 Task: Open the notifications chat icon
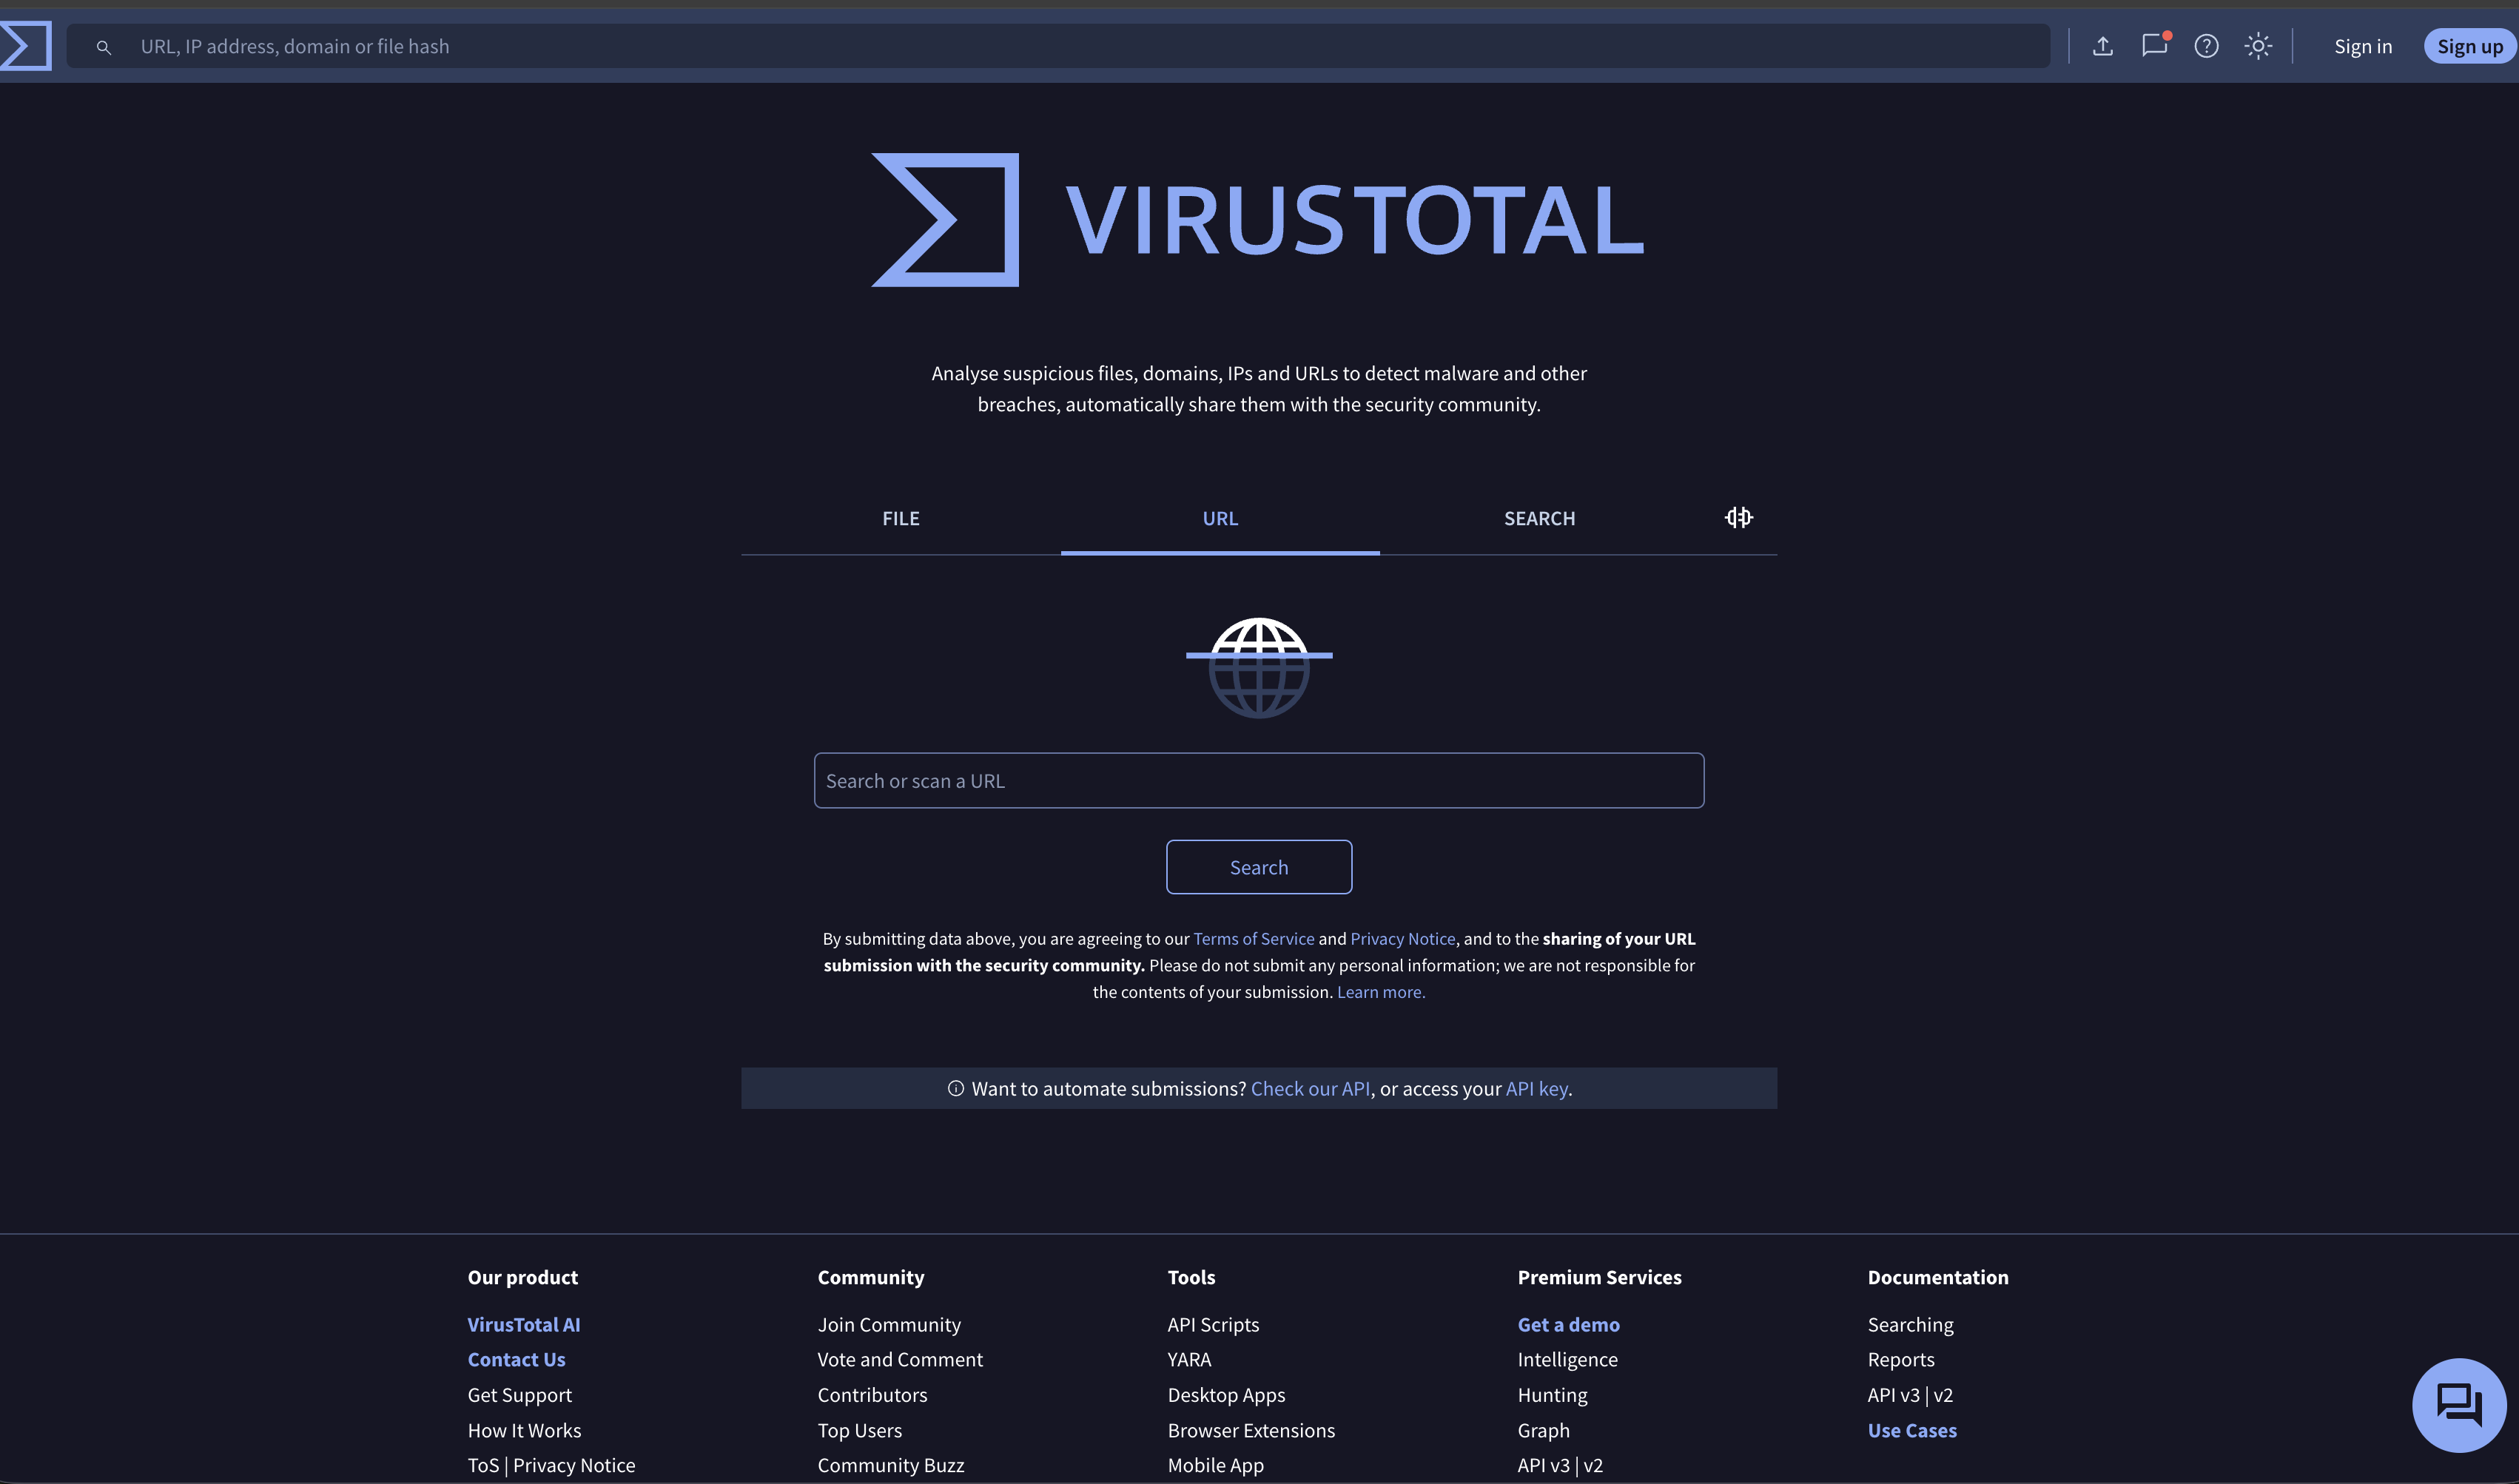coord(2155,45)
